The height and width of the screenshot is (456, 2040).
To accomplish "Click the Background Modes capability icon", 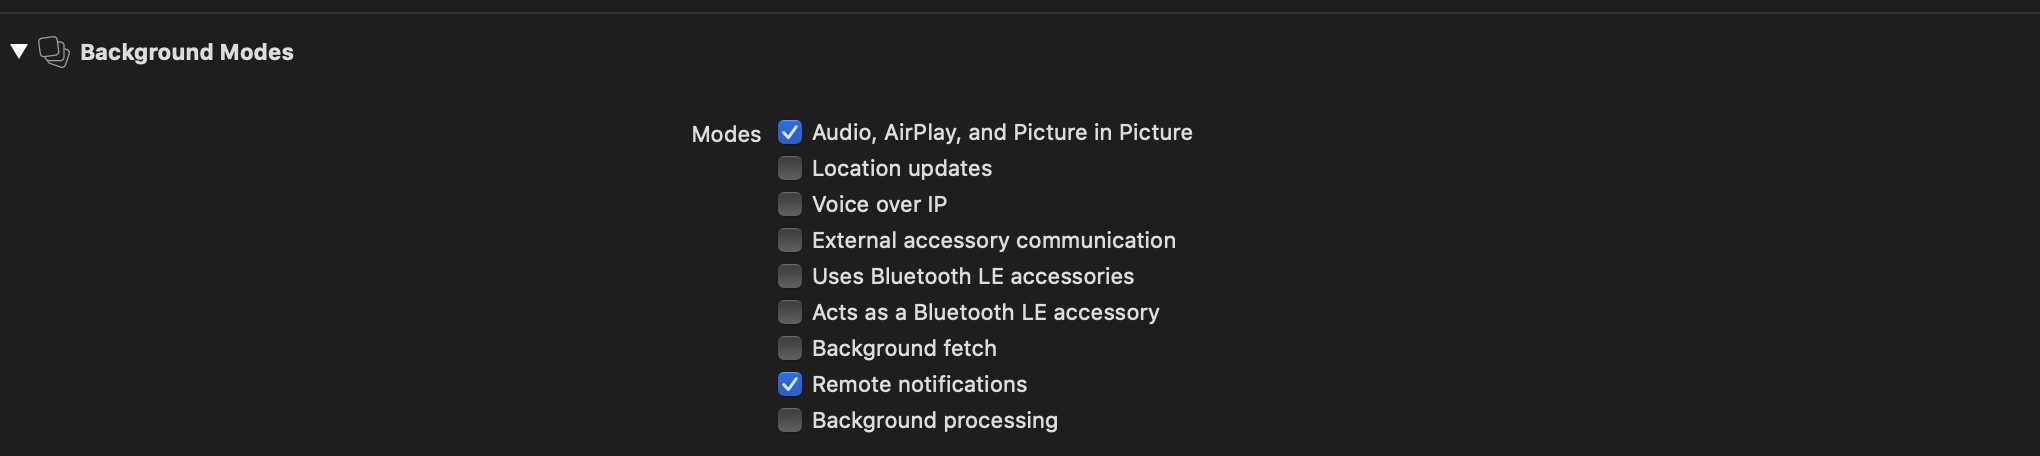I will point(54,51).
